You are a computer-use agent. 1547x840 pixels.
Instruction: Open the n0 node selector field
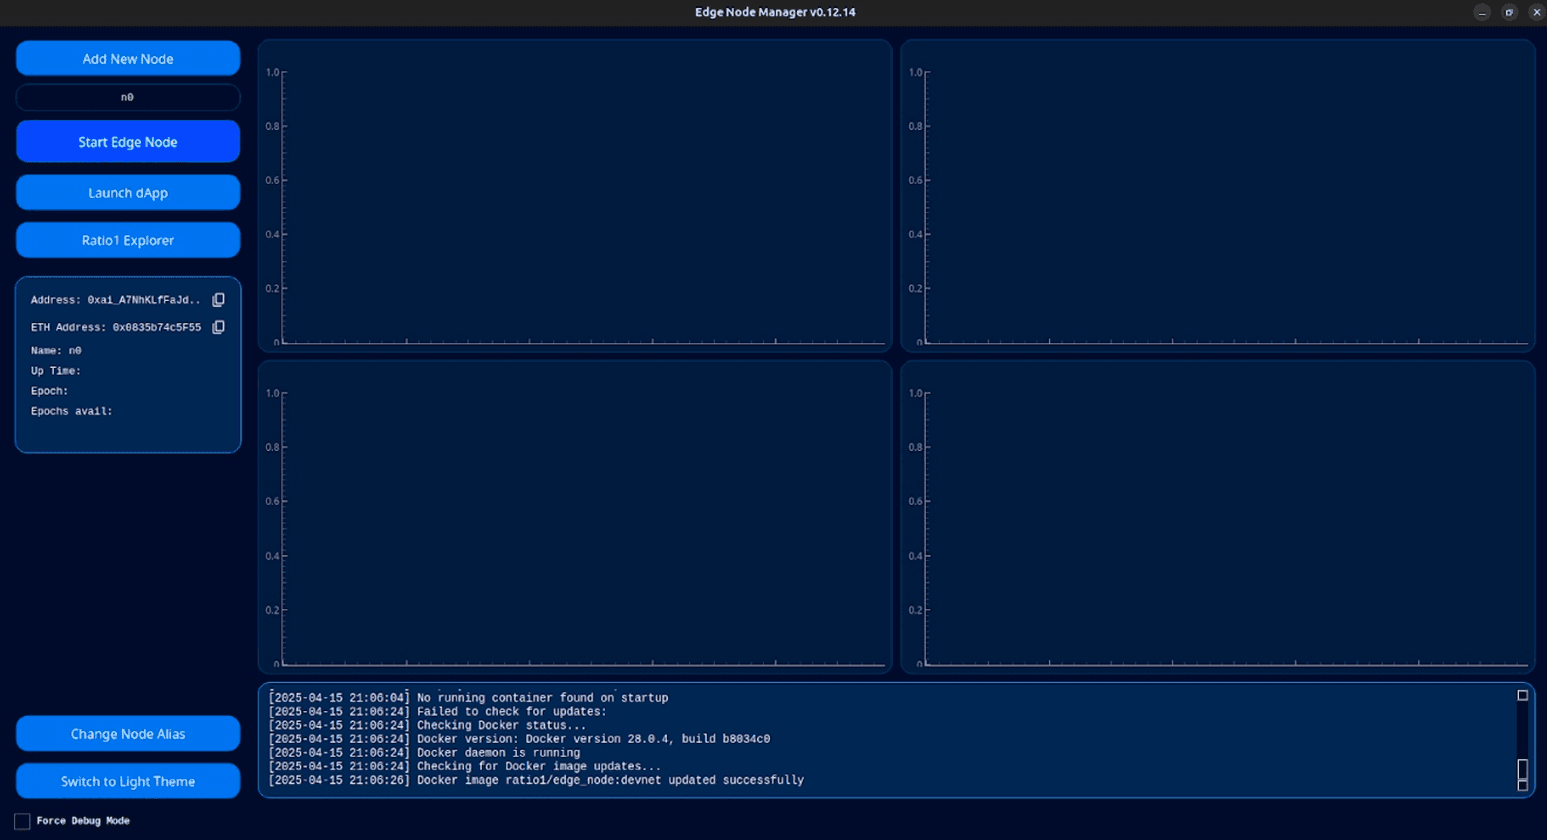point(128,97)
